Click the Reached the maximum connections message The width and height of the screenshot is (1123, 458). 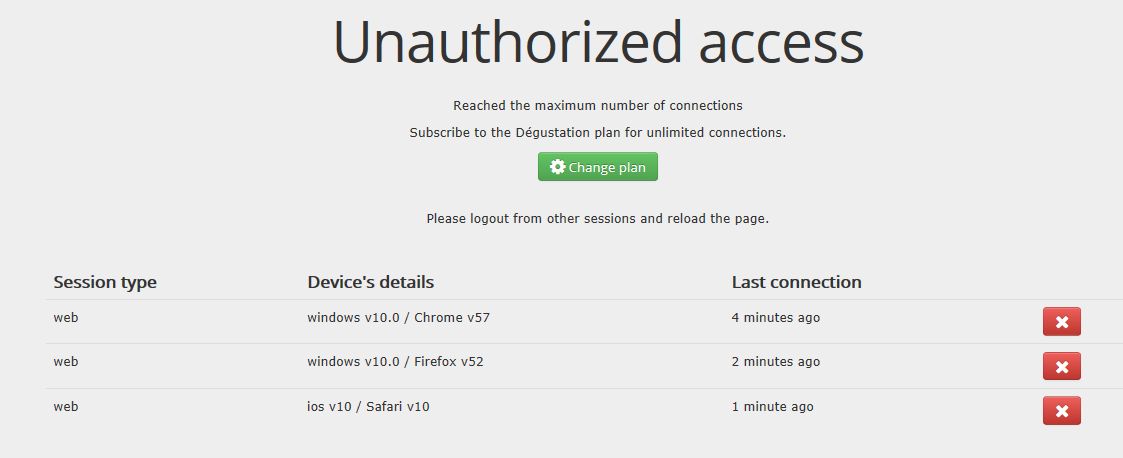click(598, 105)
